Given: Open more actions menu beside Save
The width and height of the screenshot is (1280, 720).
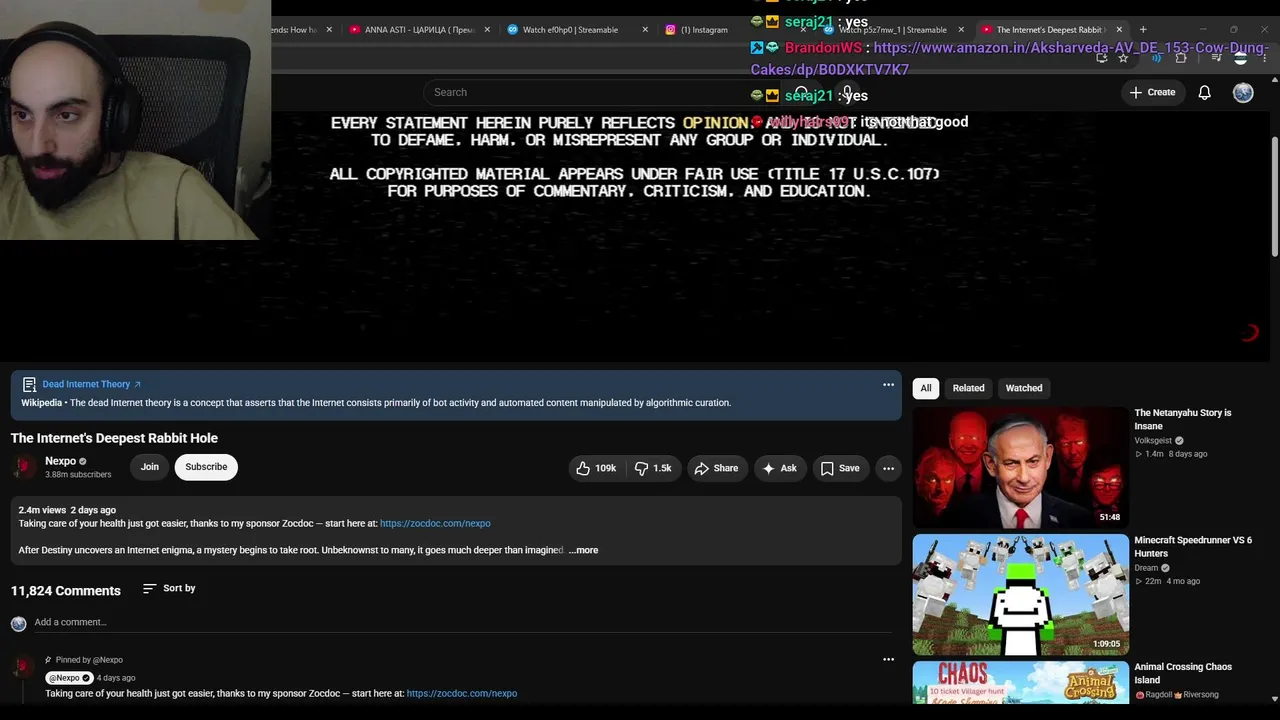Looking at the screenshot, I should 888,468.
